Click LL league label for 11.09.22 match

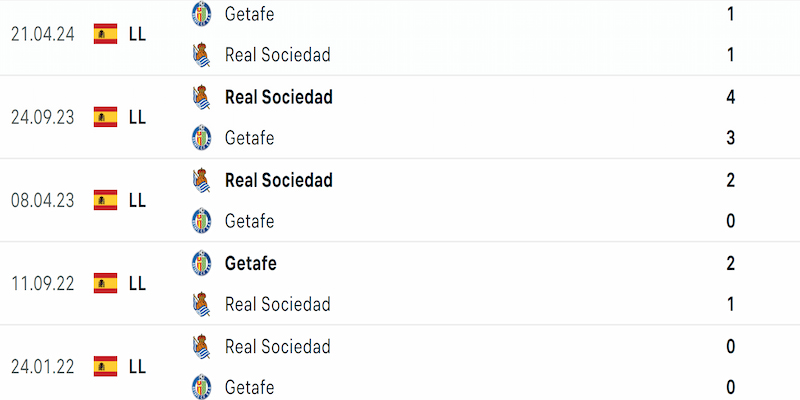pos(137,283)
